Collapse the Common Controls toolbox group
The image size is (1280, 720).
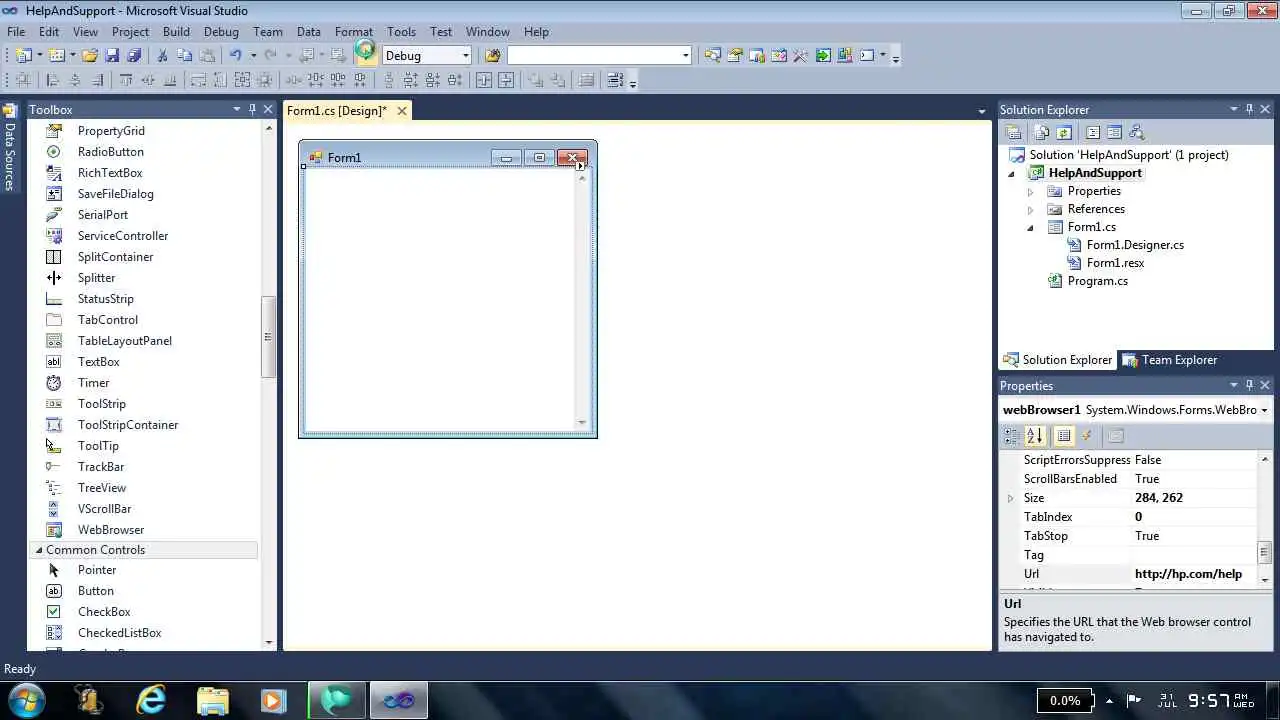39,550
